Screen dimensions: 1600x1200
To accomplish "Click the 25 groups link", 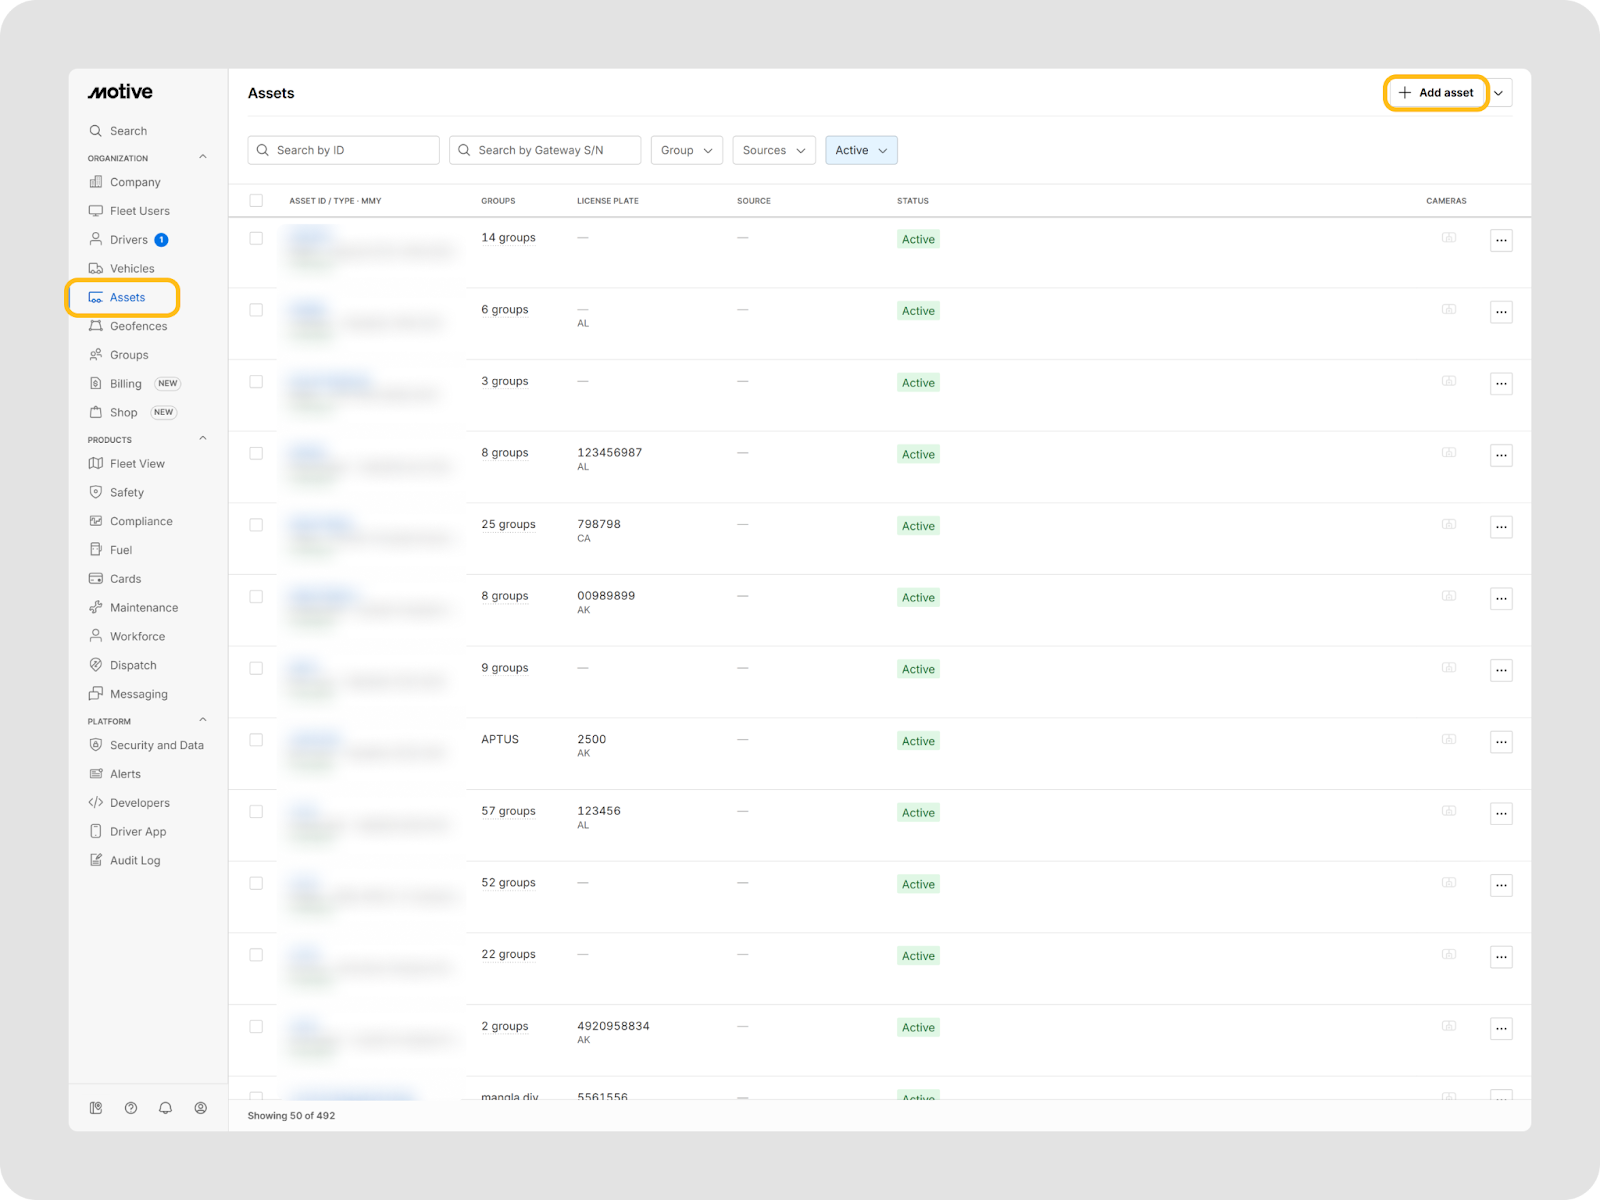I will pyautogui.click(x=508, y=525).
